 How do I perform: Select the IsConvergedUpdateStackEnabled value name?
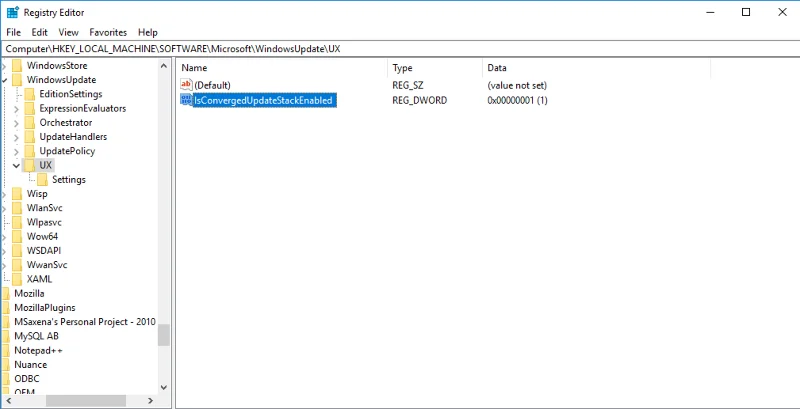click(263, 100)
